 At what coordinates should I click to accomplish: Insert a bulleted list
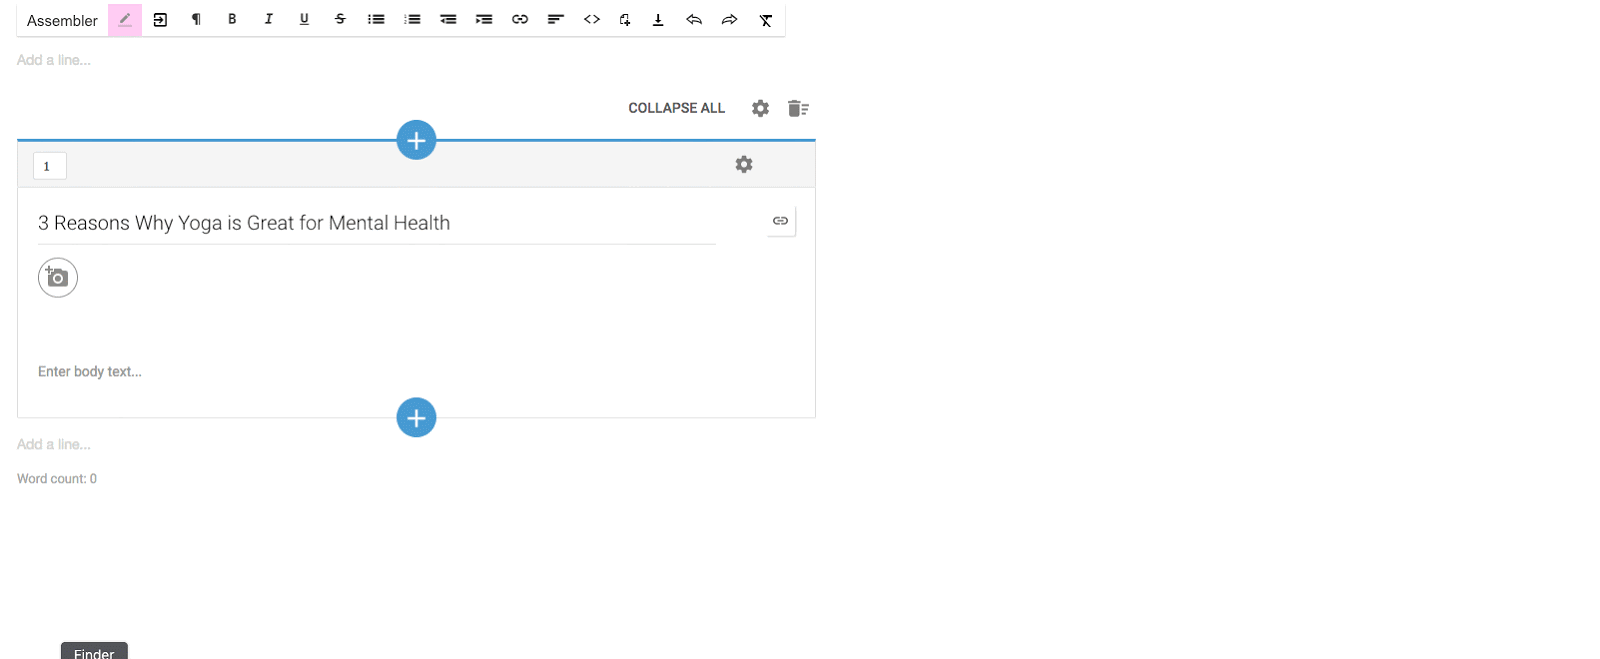point(376,20)
